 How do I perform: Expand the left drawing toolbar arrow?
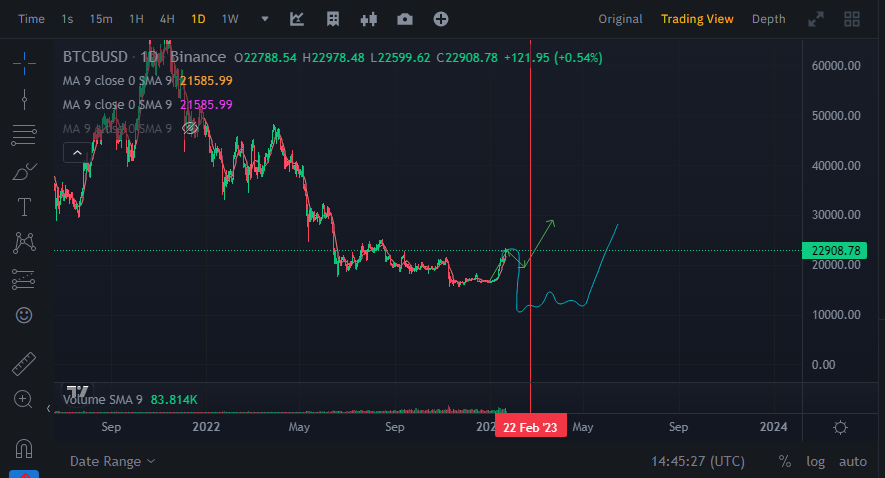[49, 408]
